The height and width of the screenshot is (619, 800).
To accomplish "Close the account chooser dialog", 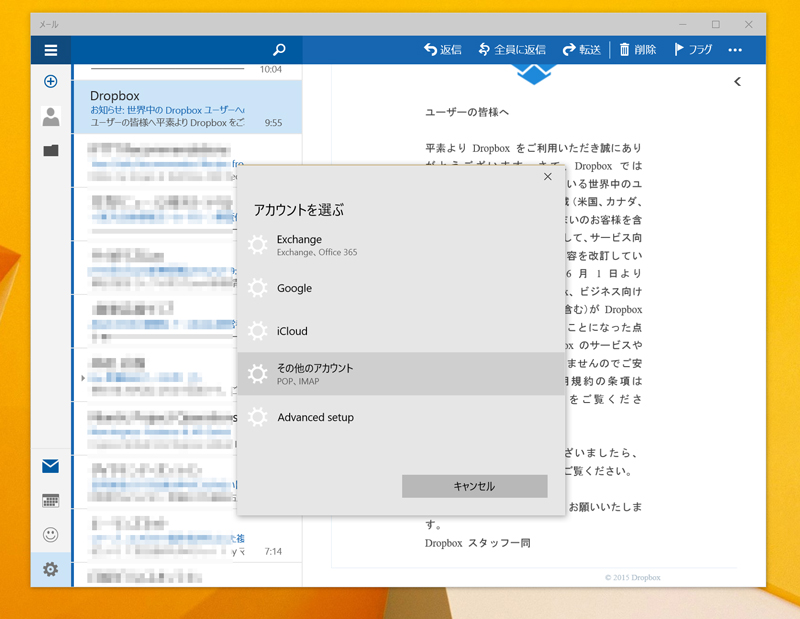I will point(547,177).
